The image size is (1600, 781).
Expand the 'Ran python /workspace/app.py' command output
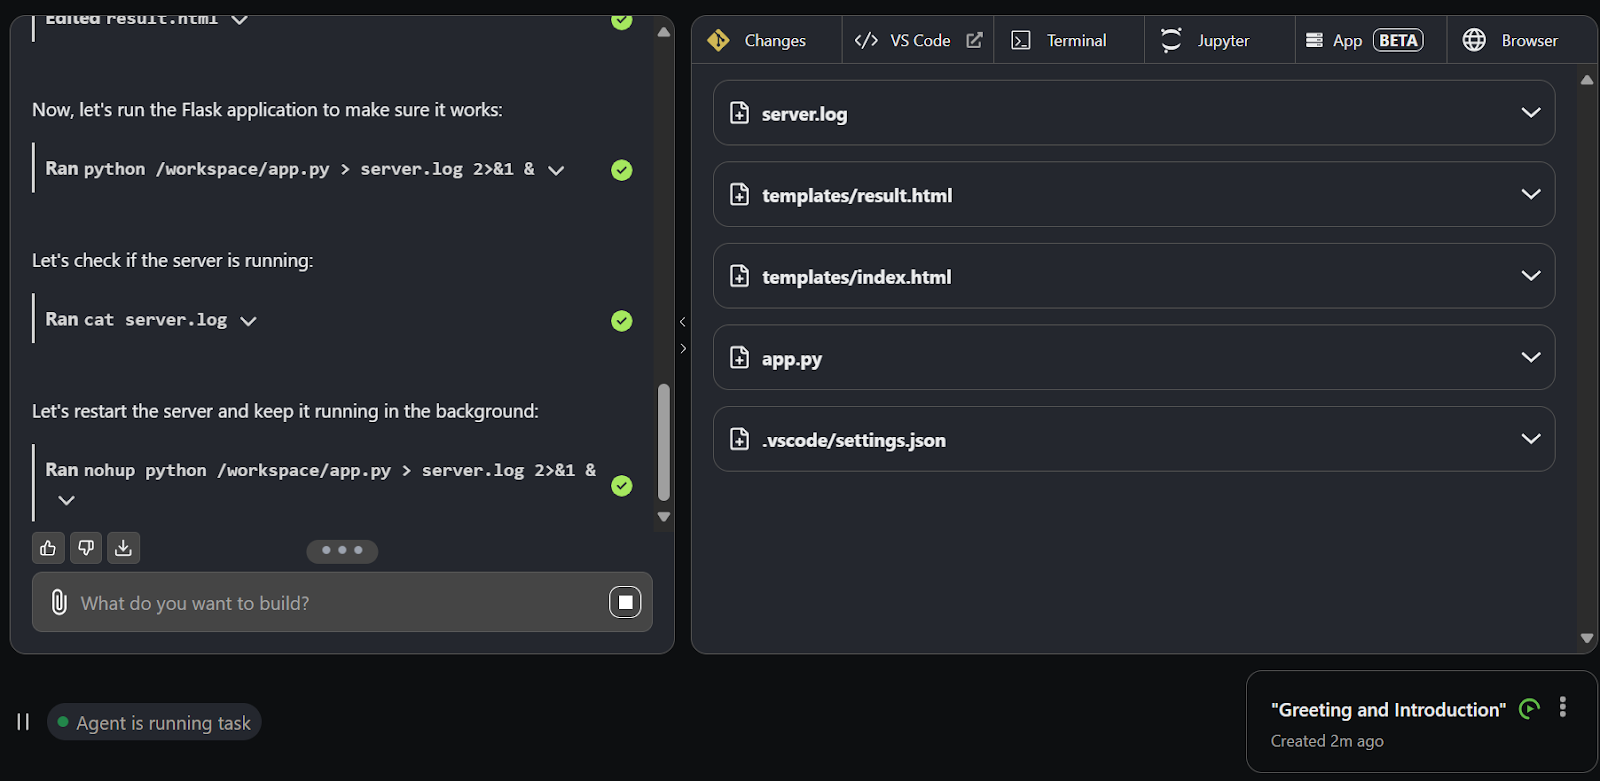(556, 170)
